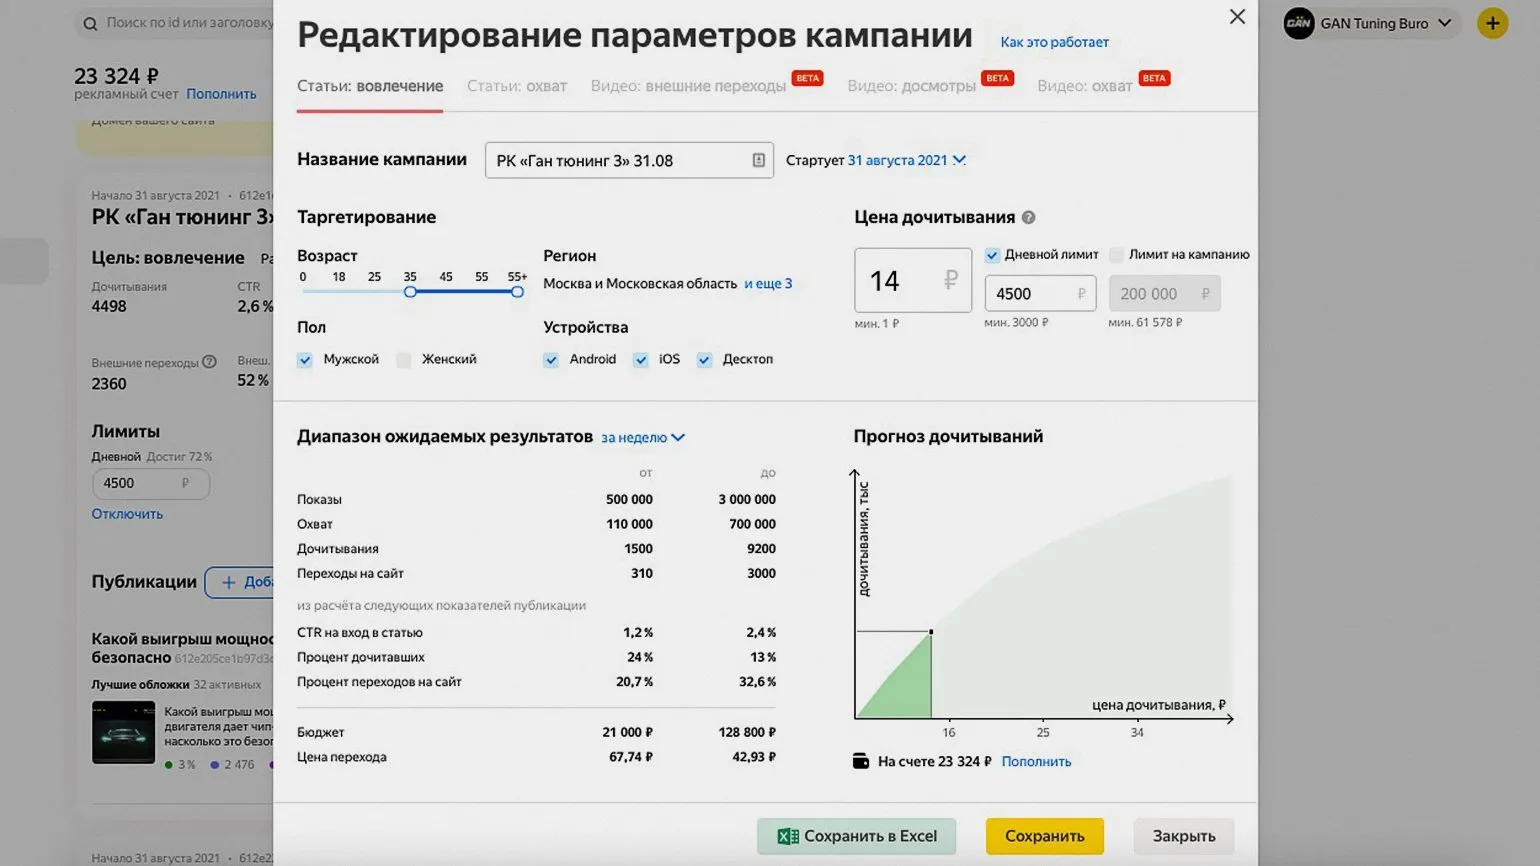Expand the за неделю period dropdown
The image size is (1540, 866).
642,437
